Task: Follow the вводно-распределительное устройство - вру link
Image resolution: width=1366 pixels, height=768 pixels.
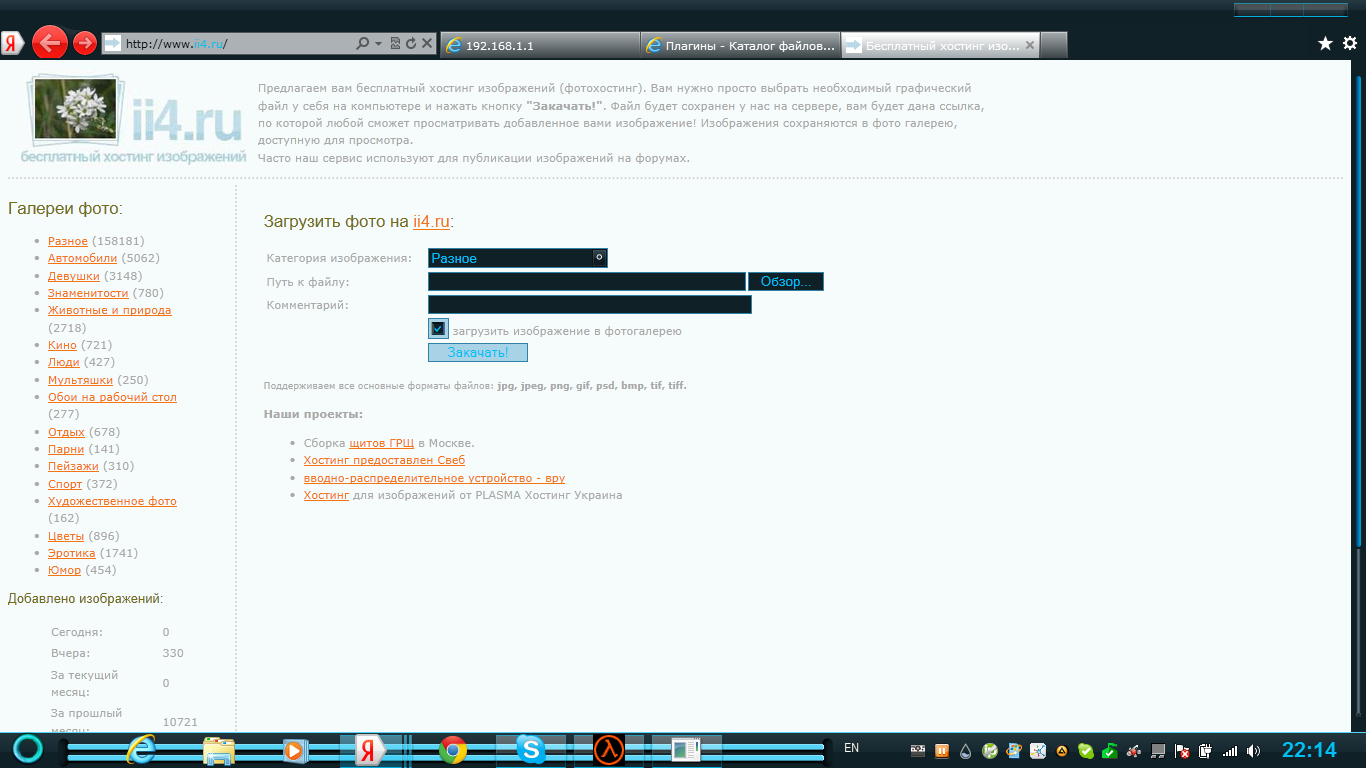Action: tap(434, 478)
